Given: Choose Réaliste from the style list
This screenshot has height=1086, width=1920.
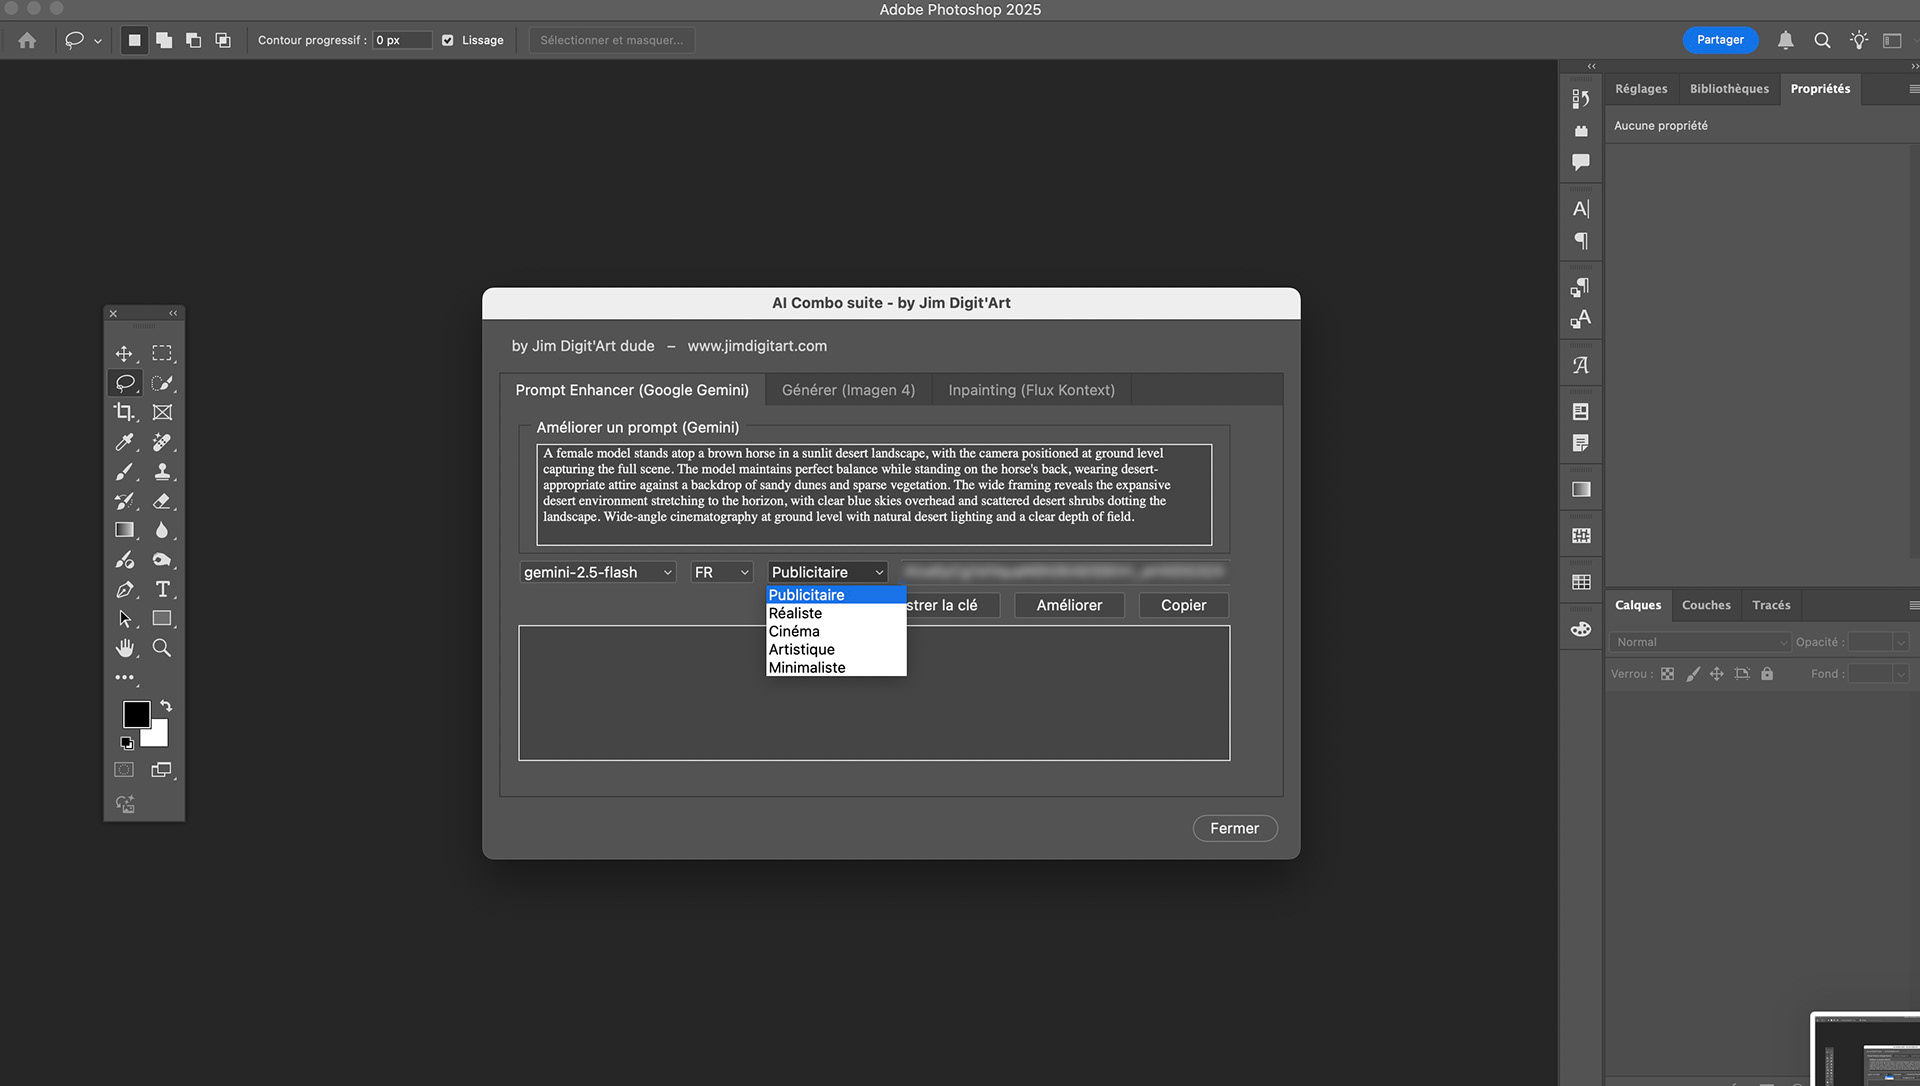Looking at the screenshot, I should point(836,613).
